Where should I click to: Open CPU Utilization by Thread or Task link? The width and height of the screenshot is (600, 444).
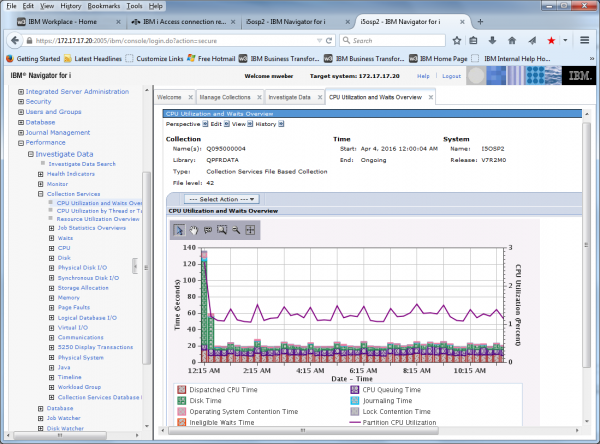99,211
